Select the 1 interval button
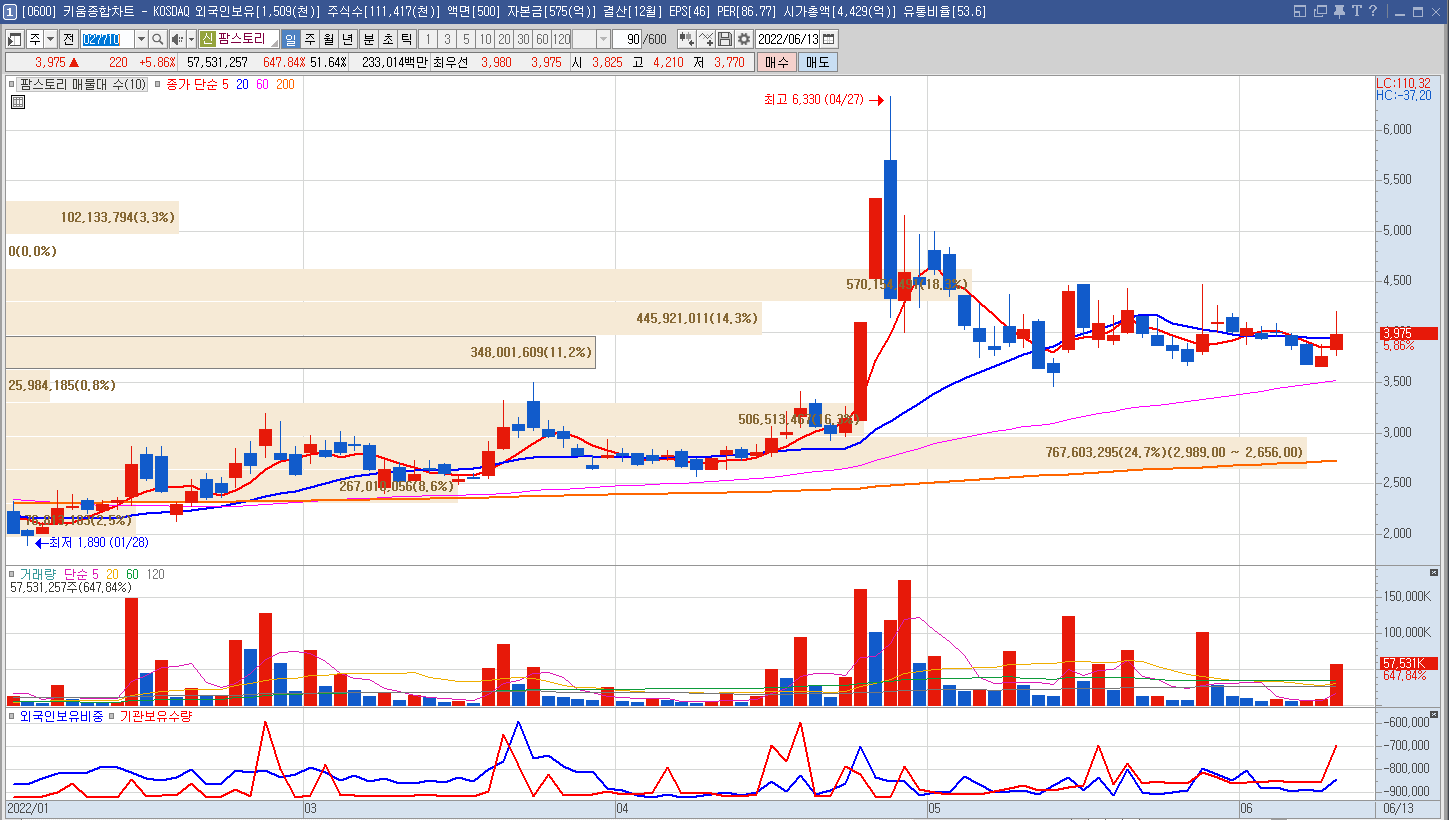The height and width of the screenshot is (820, 1449). click(x=427, y=39)
